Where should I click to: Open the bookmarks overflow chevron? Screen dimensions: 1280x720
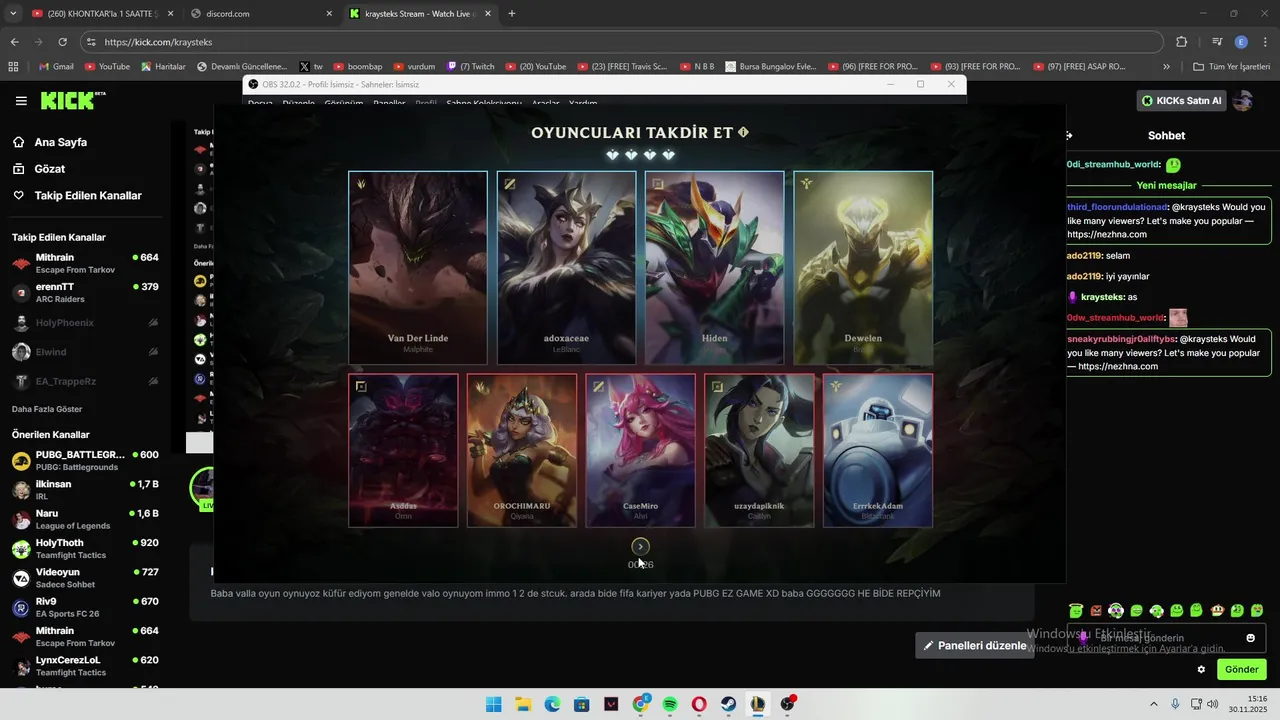1166,67
